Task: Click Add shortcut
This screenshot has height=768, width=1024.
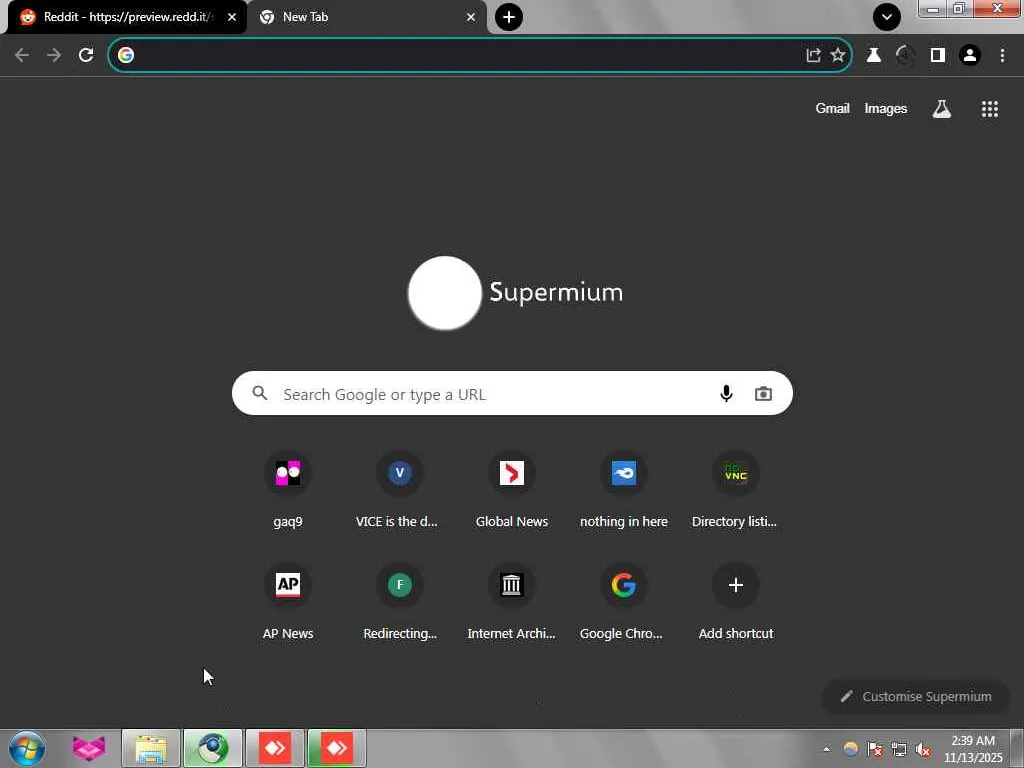Action: [735, 602]
